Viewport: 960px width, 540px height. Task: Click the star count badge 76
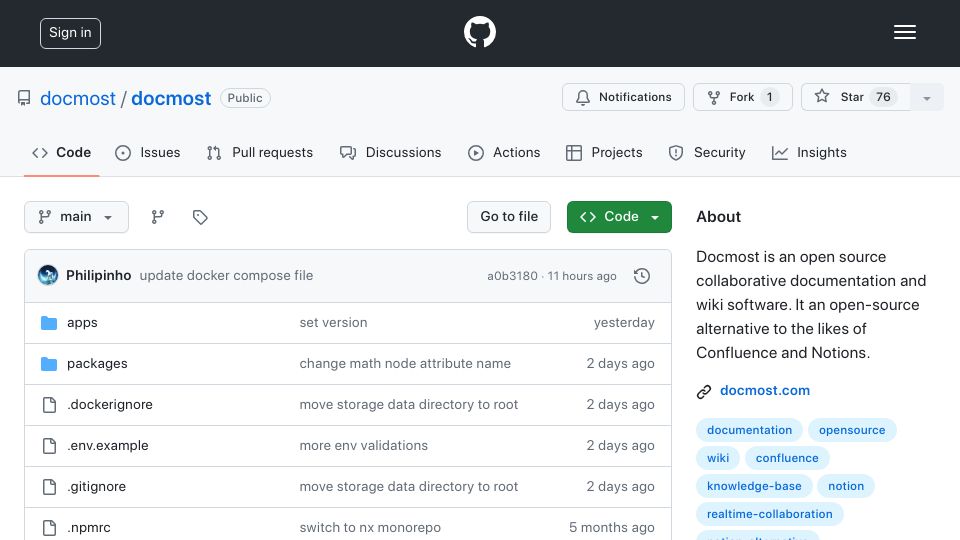pyautogui.click(x=883, y=97)
